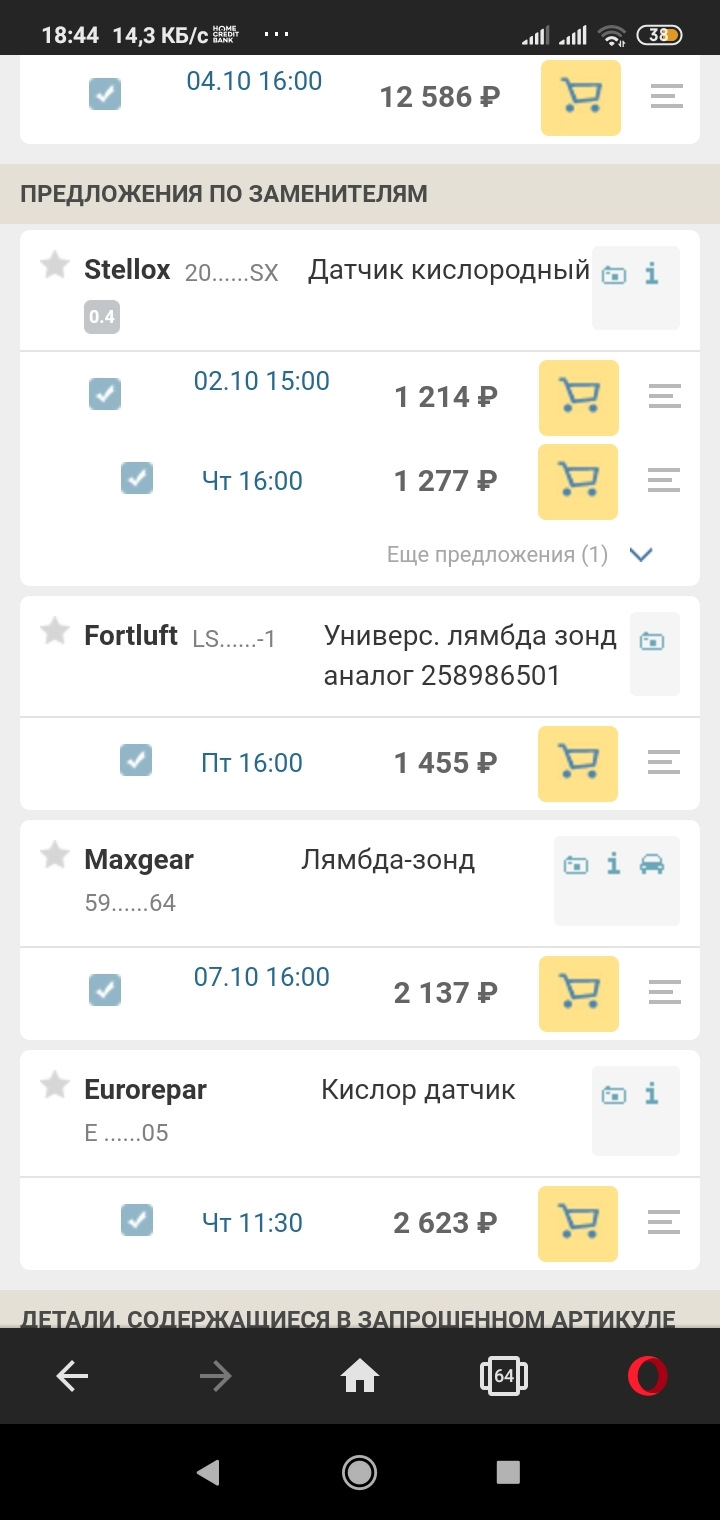Toggle checkbox for Пт 16:00 Fortluft offer
This screenshot has width=720, height=1520.
[136, 761]
